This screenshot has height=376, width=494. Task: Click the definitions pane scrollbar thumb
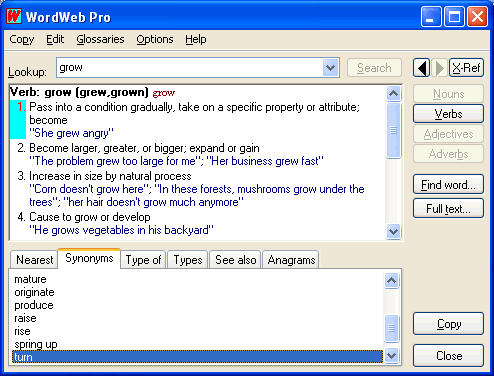point(394,130)
